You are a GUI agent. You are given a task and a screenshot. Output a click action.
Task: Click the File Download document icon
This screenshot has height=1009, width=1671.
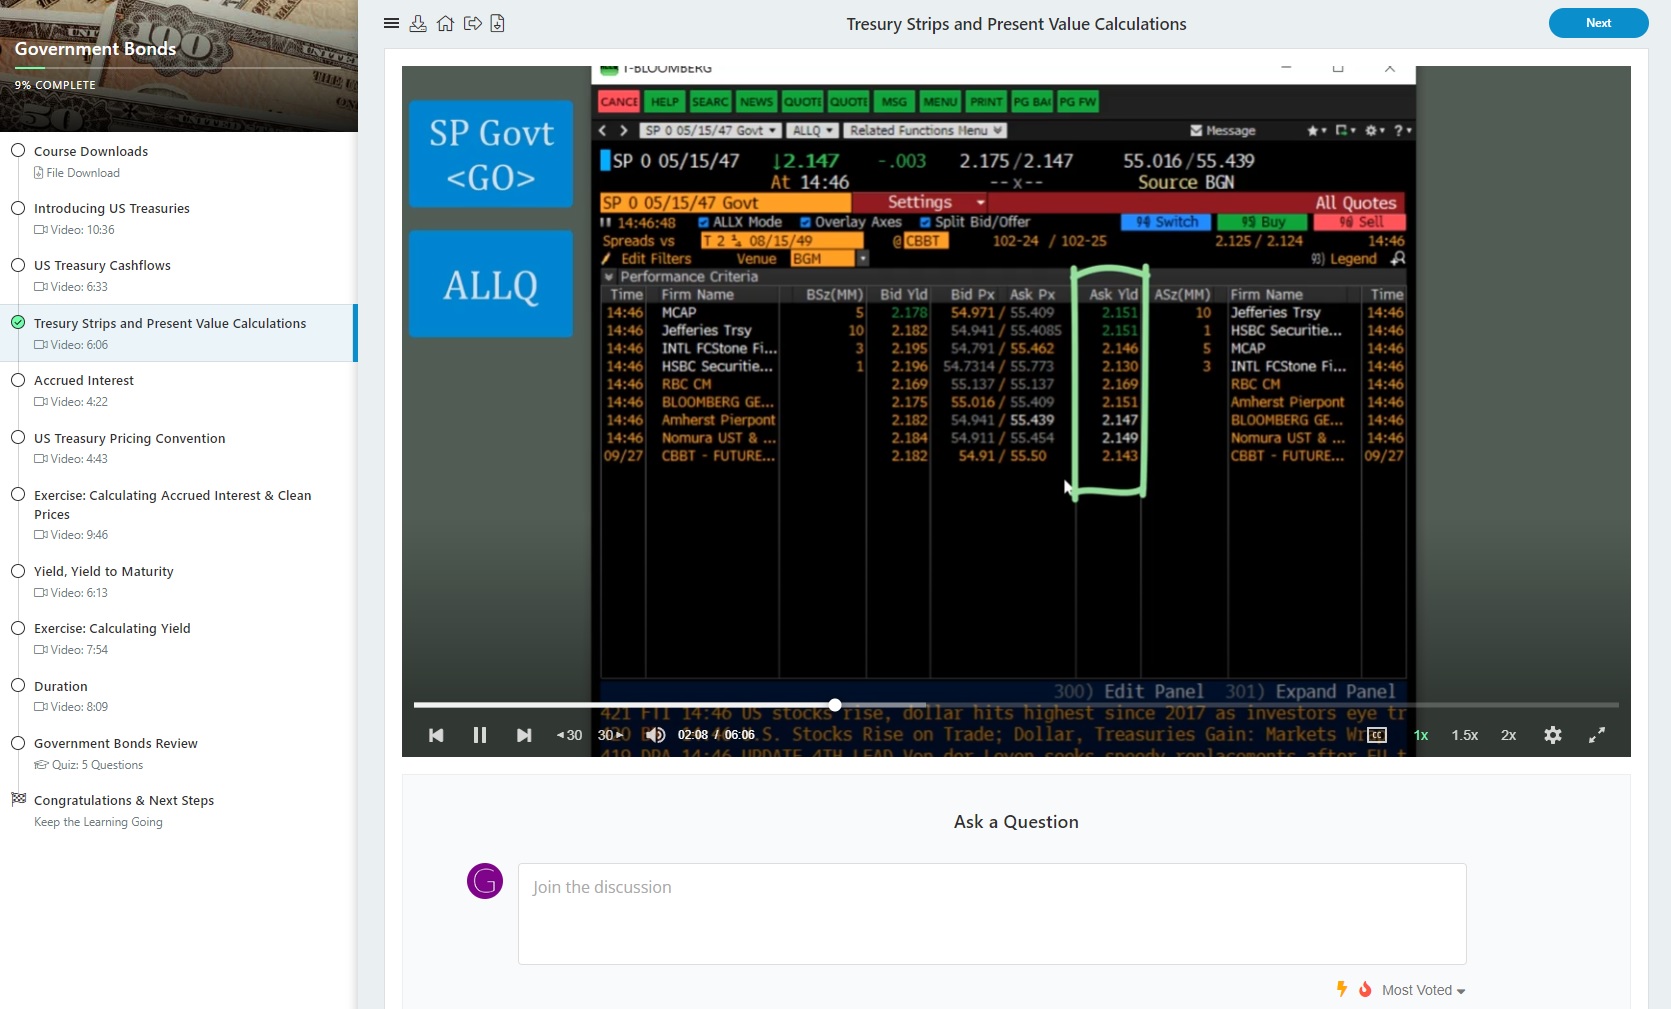click(x=39, y=173)
